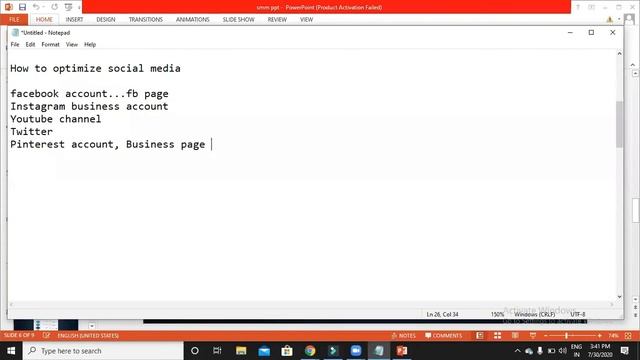Open Cortana circle icon on taskbar

tap(195, 351)
